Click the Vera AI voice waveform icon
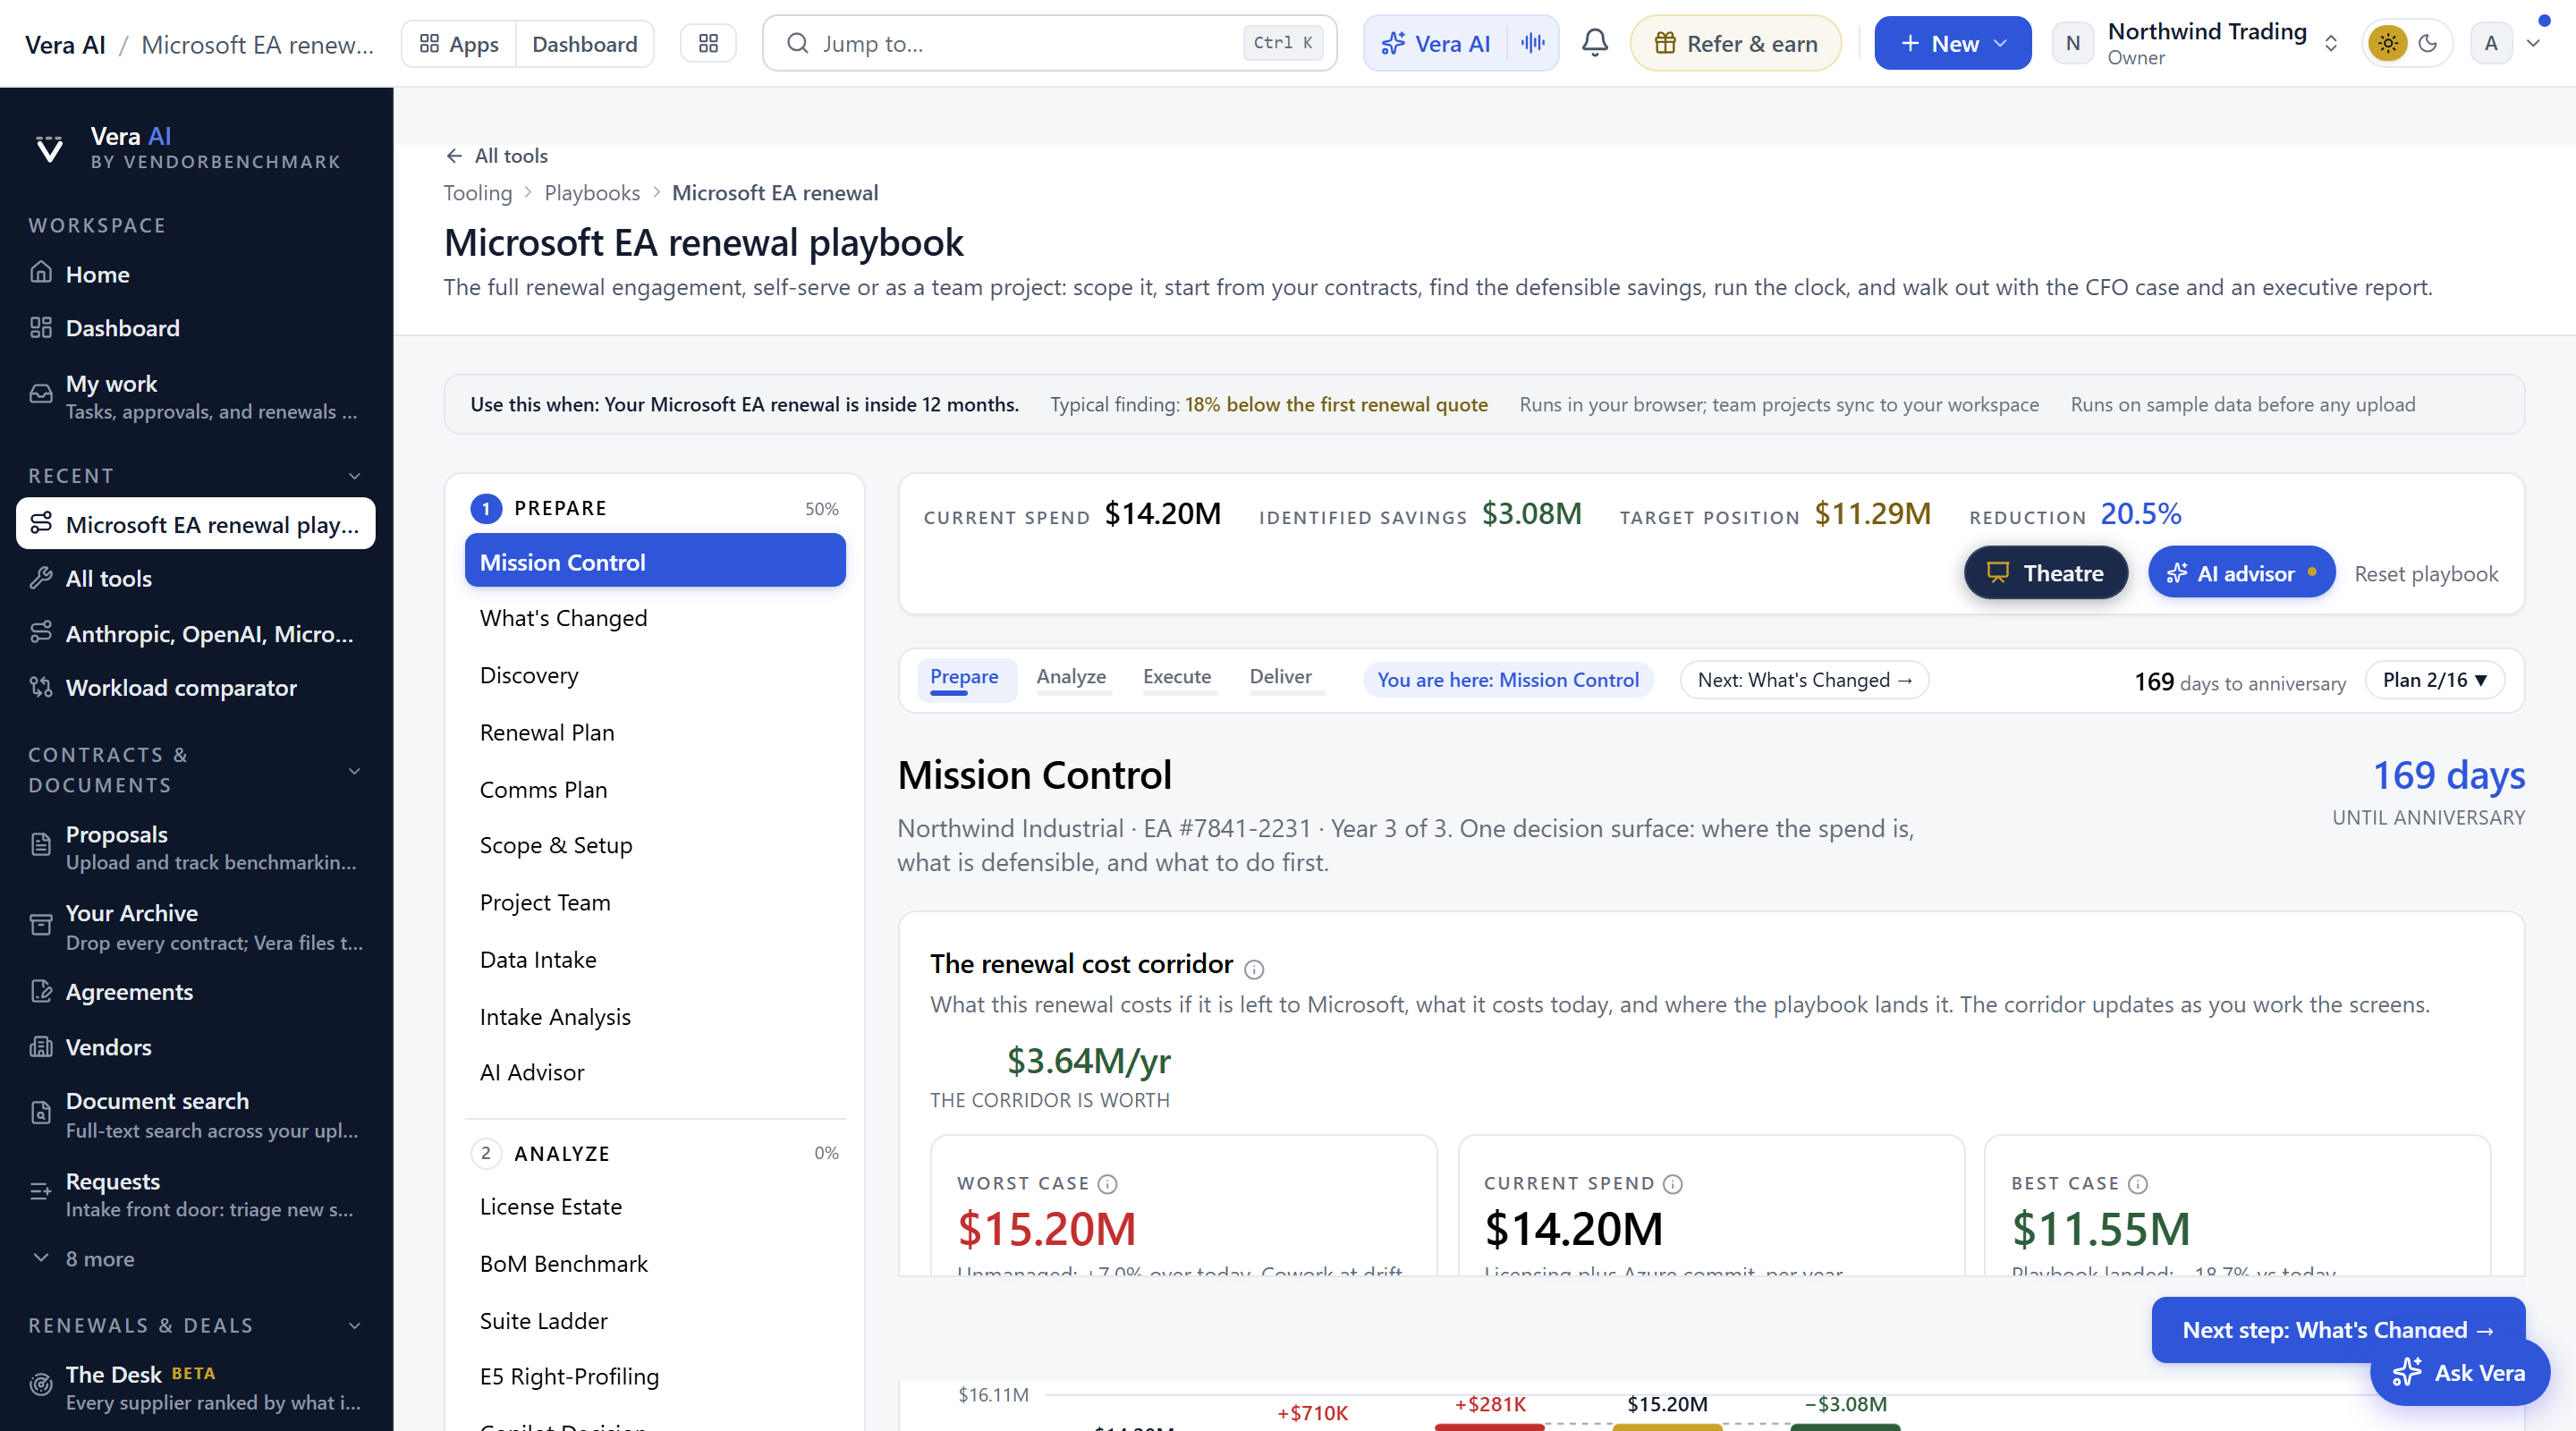Viewport: 2576px width, 1431px height. click(1533, 43)
